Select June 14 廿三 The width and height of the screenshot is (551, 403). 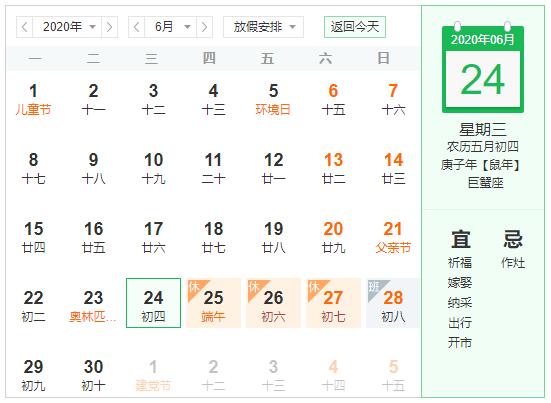(394, 169)
